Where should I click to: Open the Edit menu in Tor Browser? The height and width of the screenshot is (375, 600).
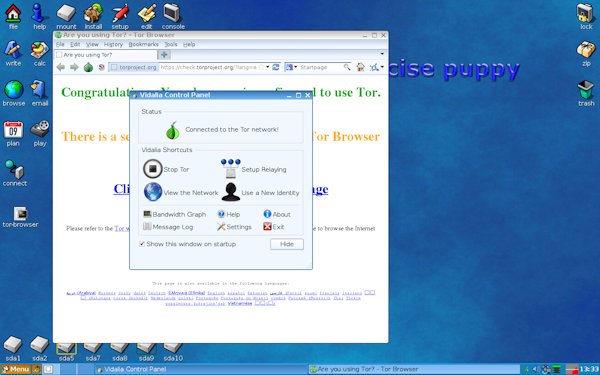75,44
